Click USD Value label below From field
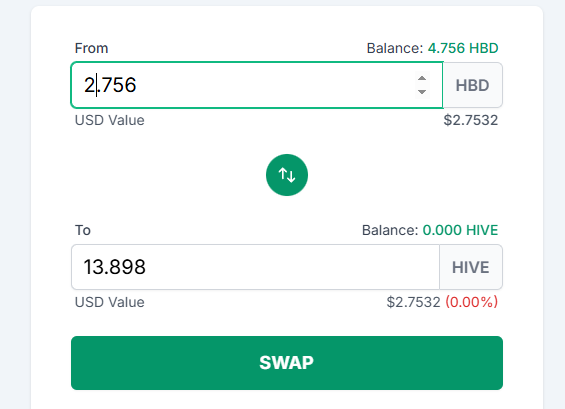The image size is (565, 409). (x=110, y=120)
